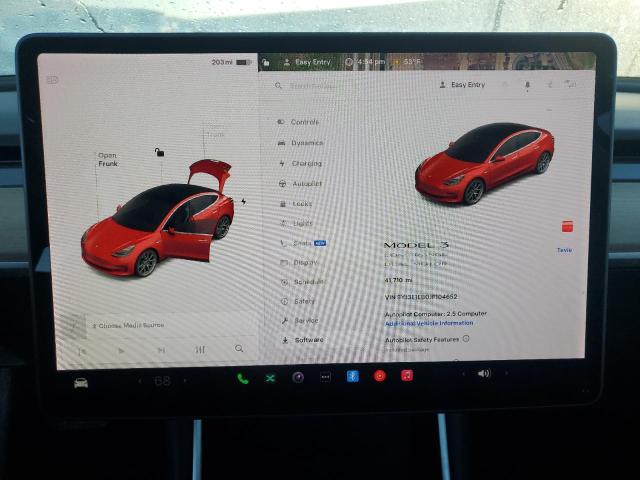Tap the car controls icon in bottom bar
Image resolution: width=640 pixels, height=480 pixels.
(x=81, y=383)
